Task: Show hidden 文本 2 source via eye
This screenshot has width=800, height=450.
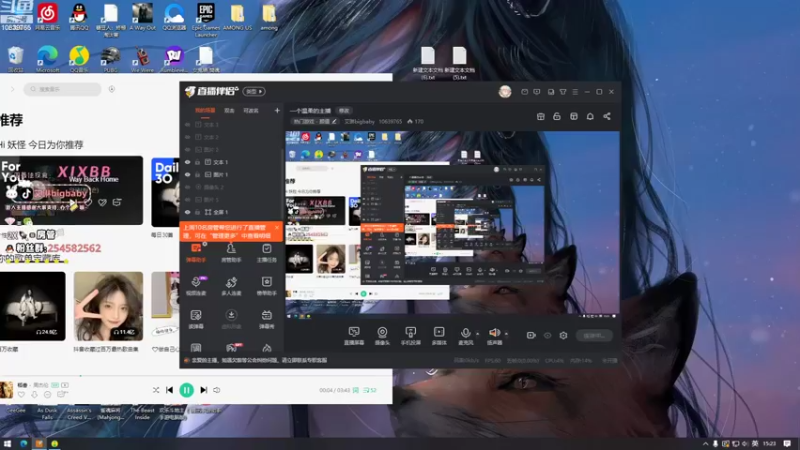Action: pos(187,137)
